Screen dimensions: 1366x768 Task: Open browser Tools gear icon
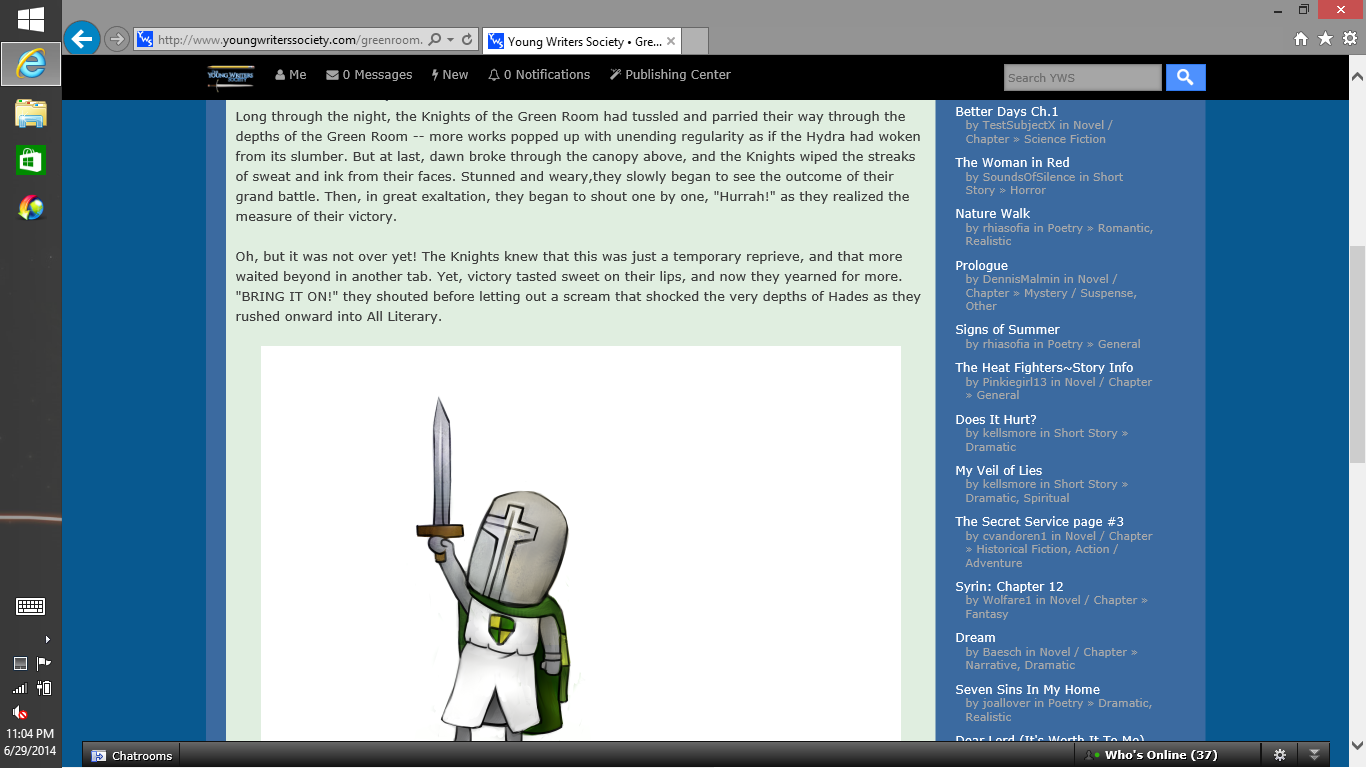pyautogui.click(x=1349, y=38)
